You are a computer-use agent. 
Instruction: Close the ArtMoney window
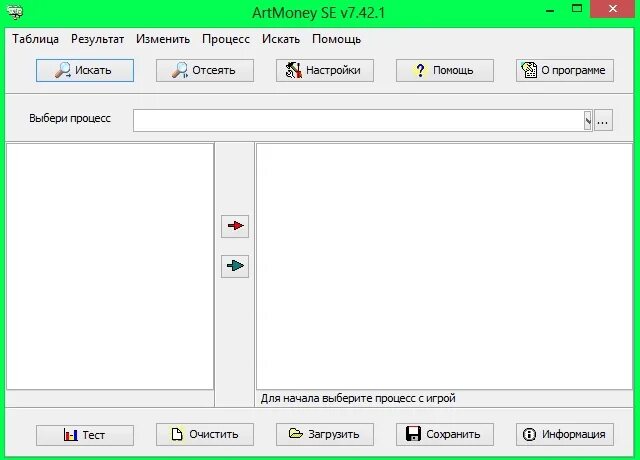613,9
